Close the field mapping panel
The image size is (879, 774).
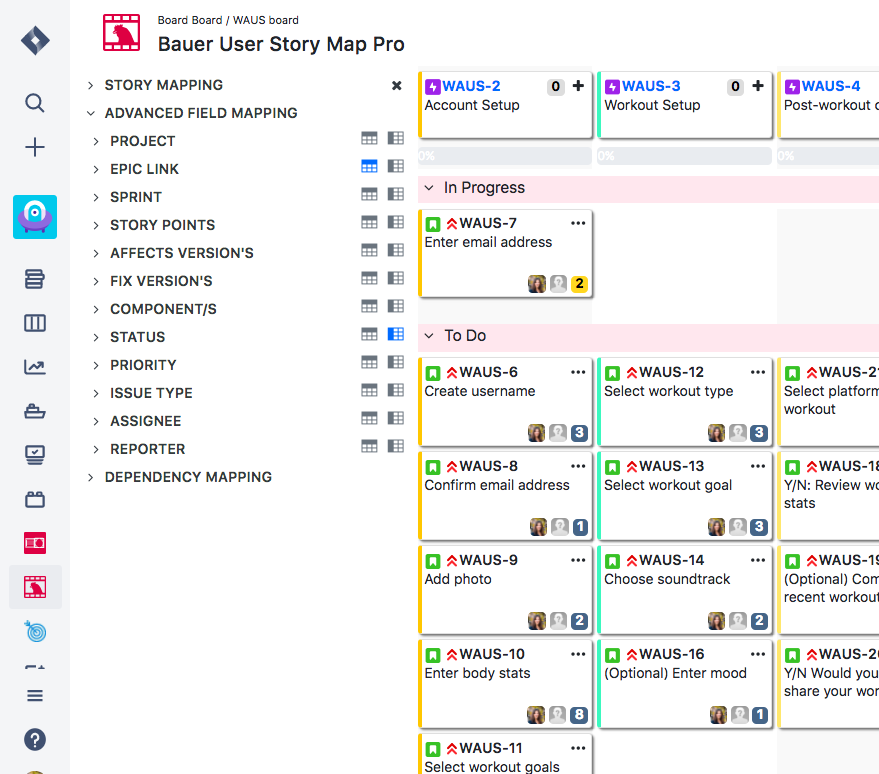click(x=396, y=86)
